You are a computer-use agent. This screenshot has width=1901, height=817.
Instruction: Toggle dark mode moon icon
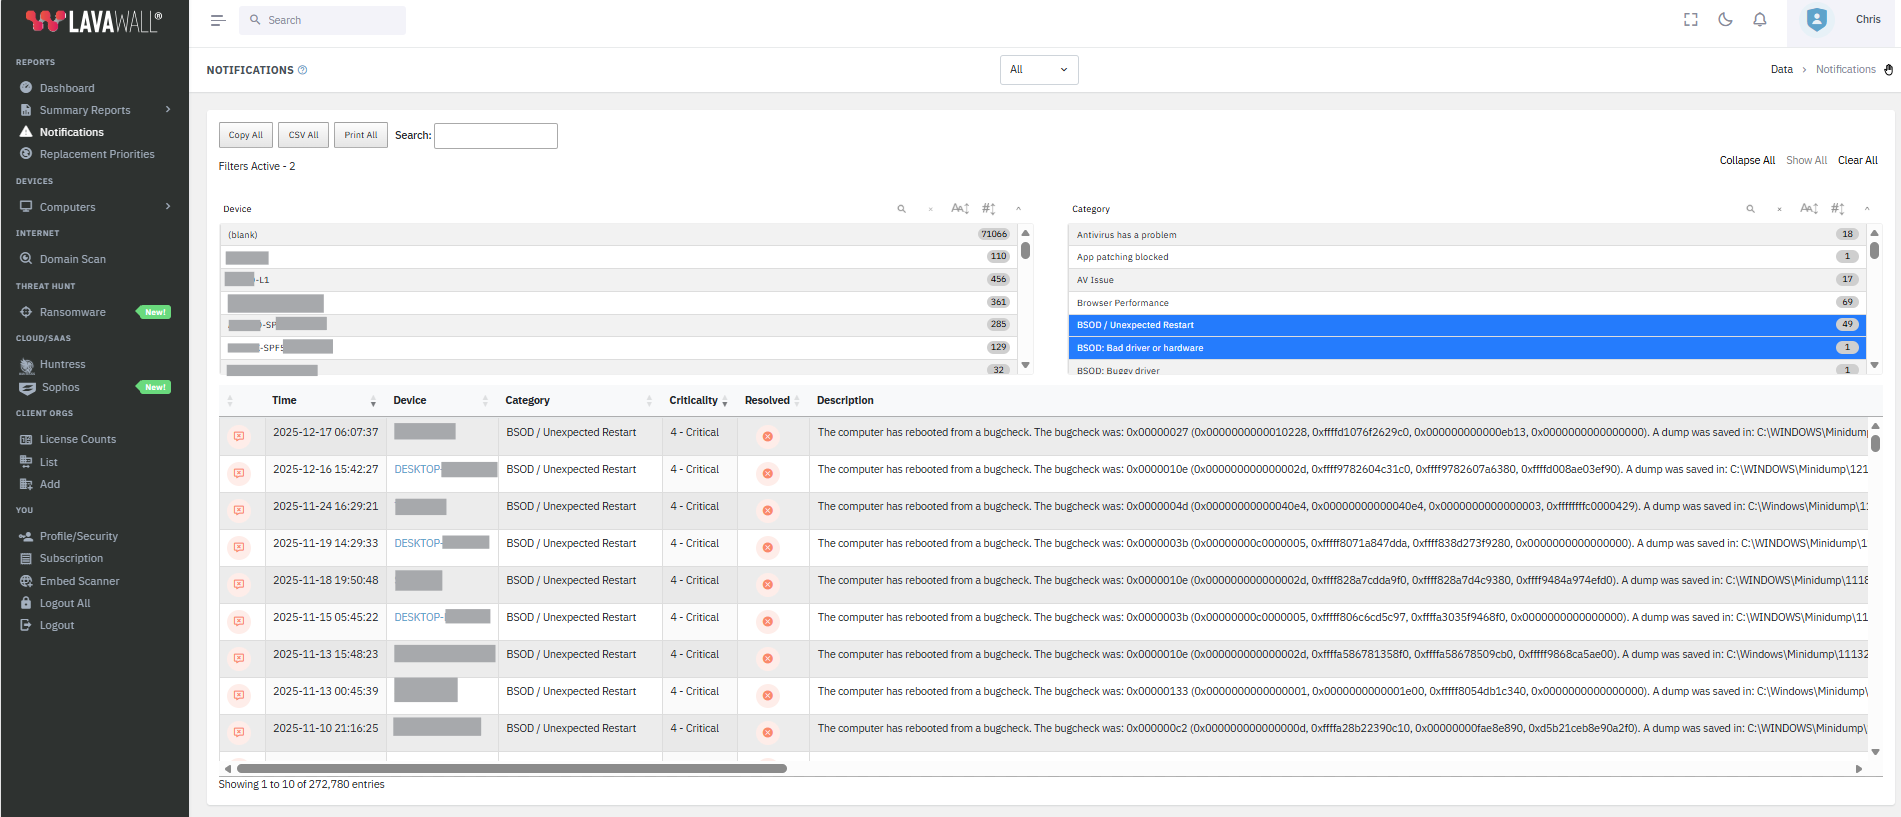click(1725, 20)
